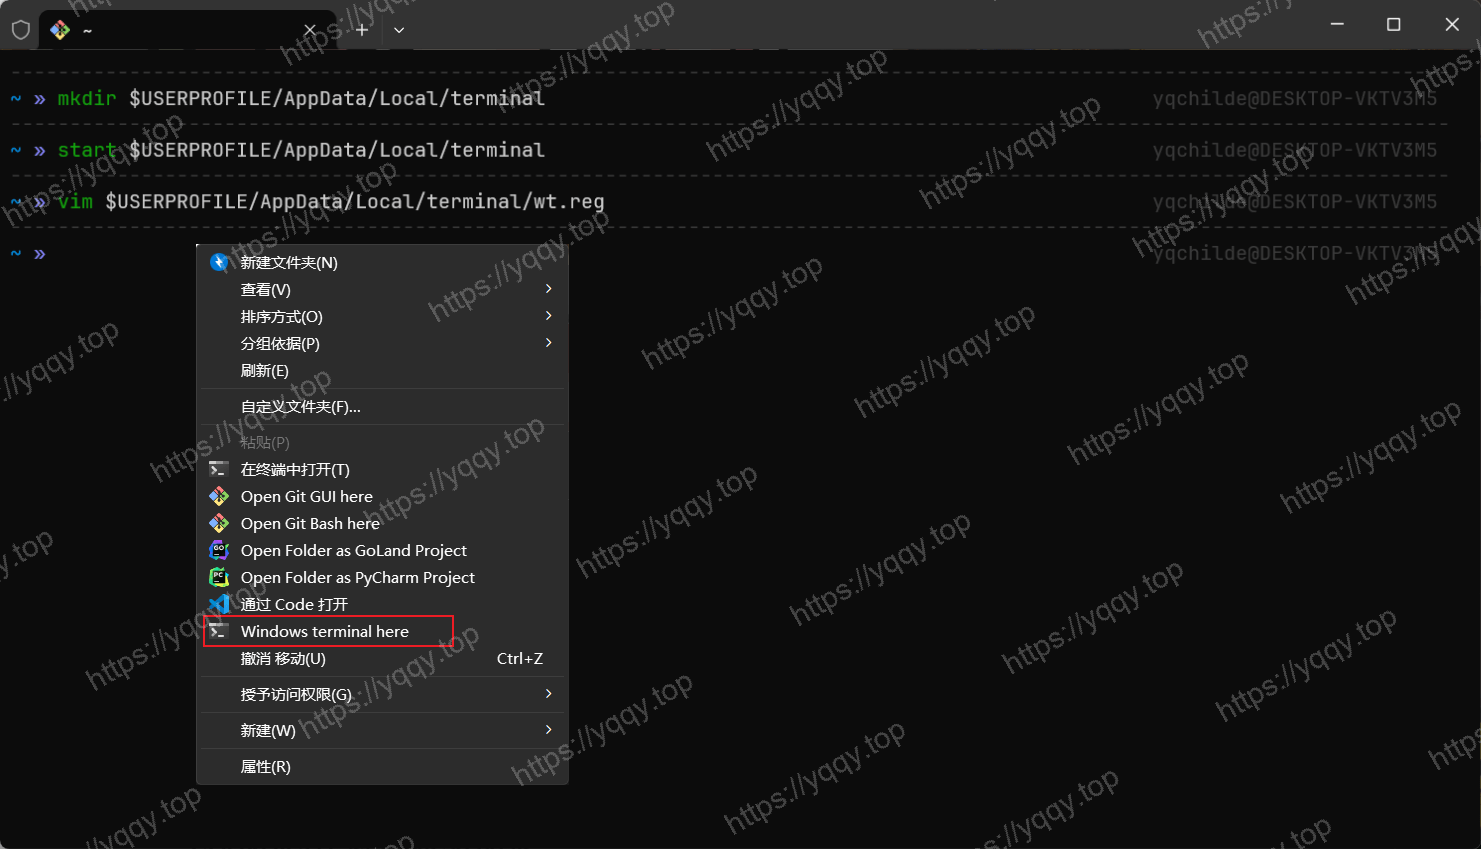Click the Open Git Bash here icon
1481x849 pixels.
219,523
